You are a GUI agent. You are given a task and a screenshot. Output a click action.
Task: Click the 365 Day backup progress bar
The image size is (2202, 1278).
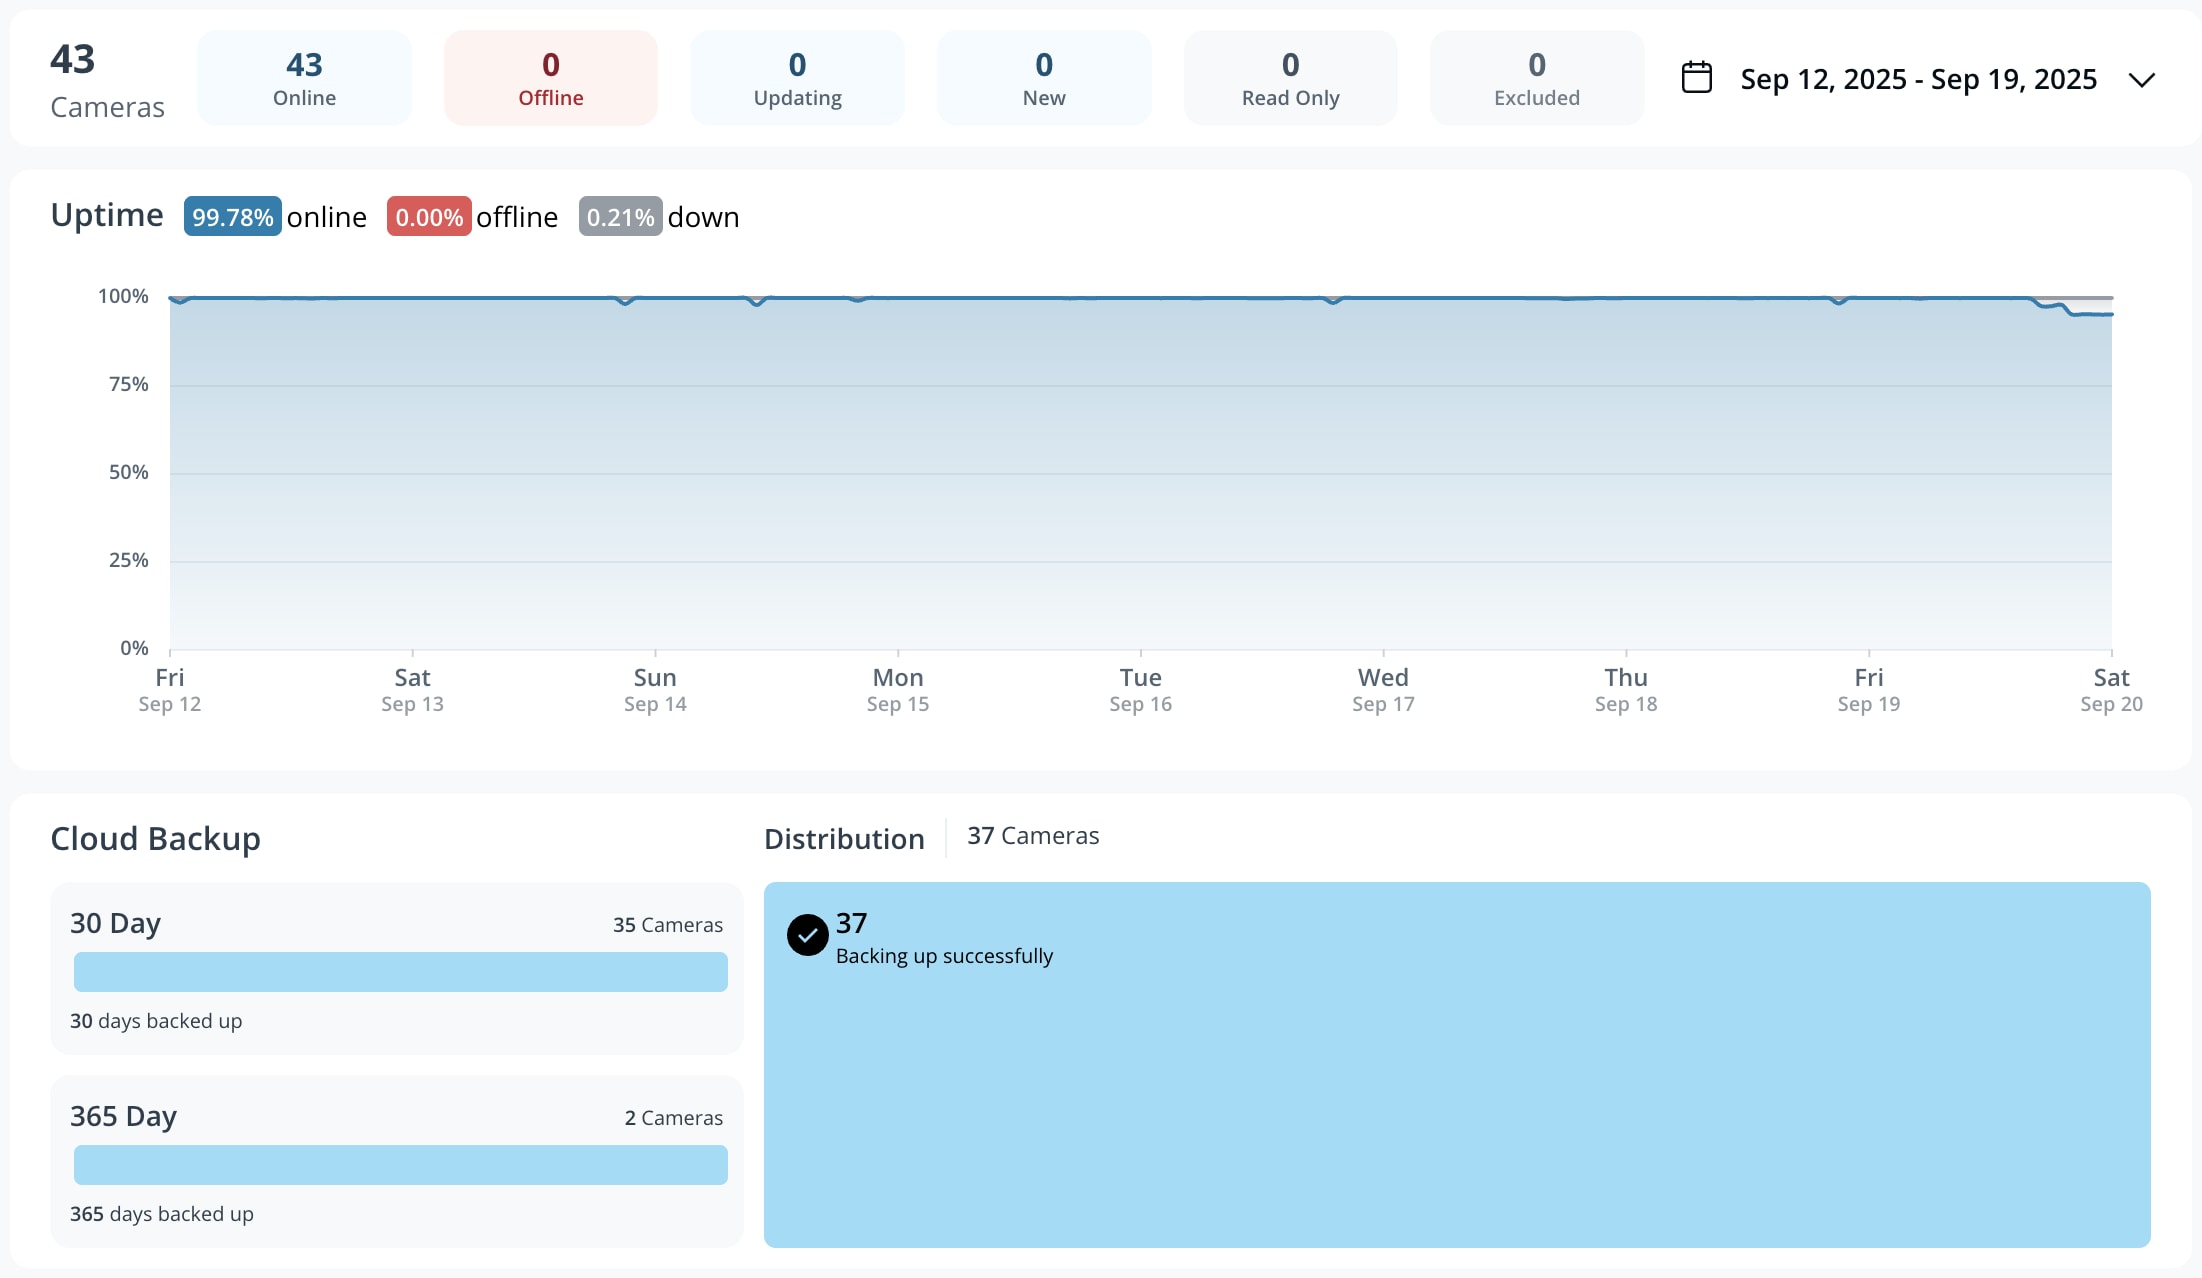[x=399, y=1164]
